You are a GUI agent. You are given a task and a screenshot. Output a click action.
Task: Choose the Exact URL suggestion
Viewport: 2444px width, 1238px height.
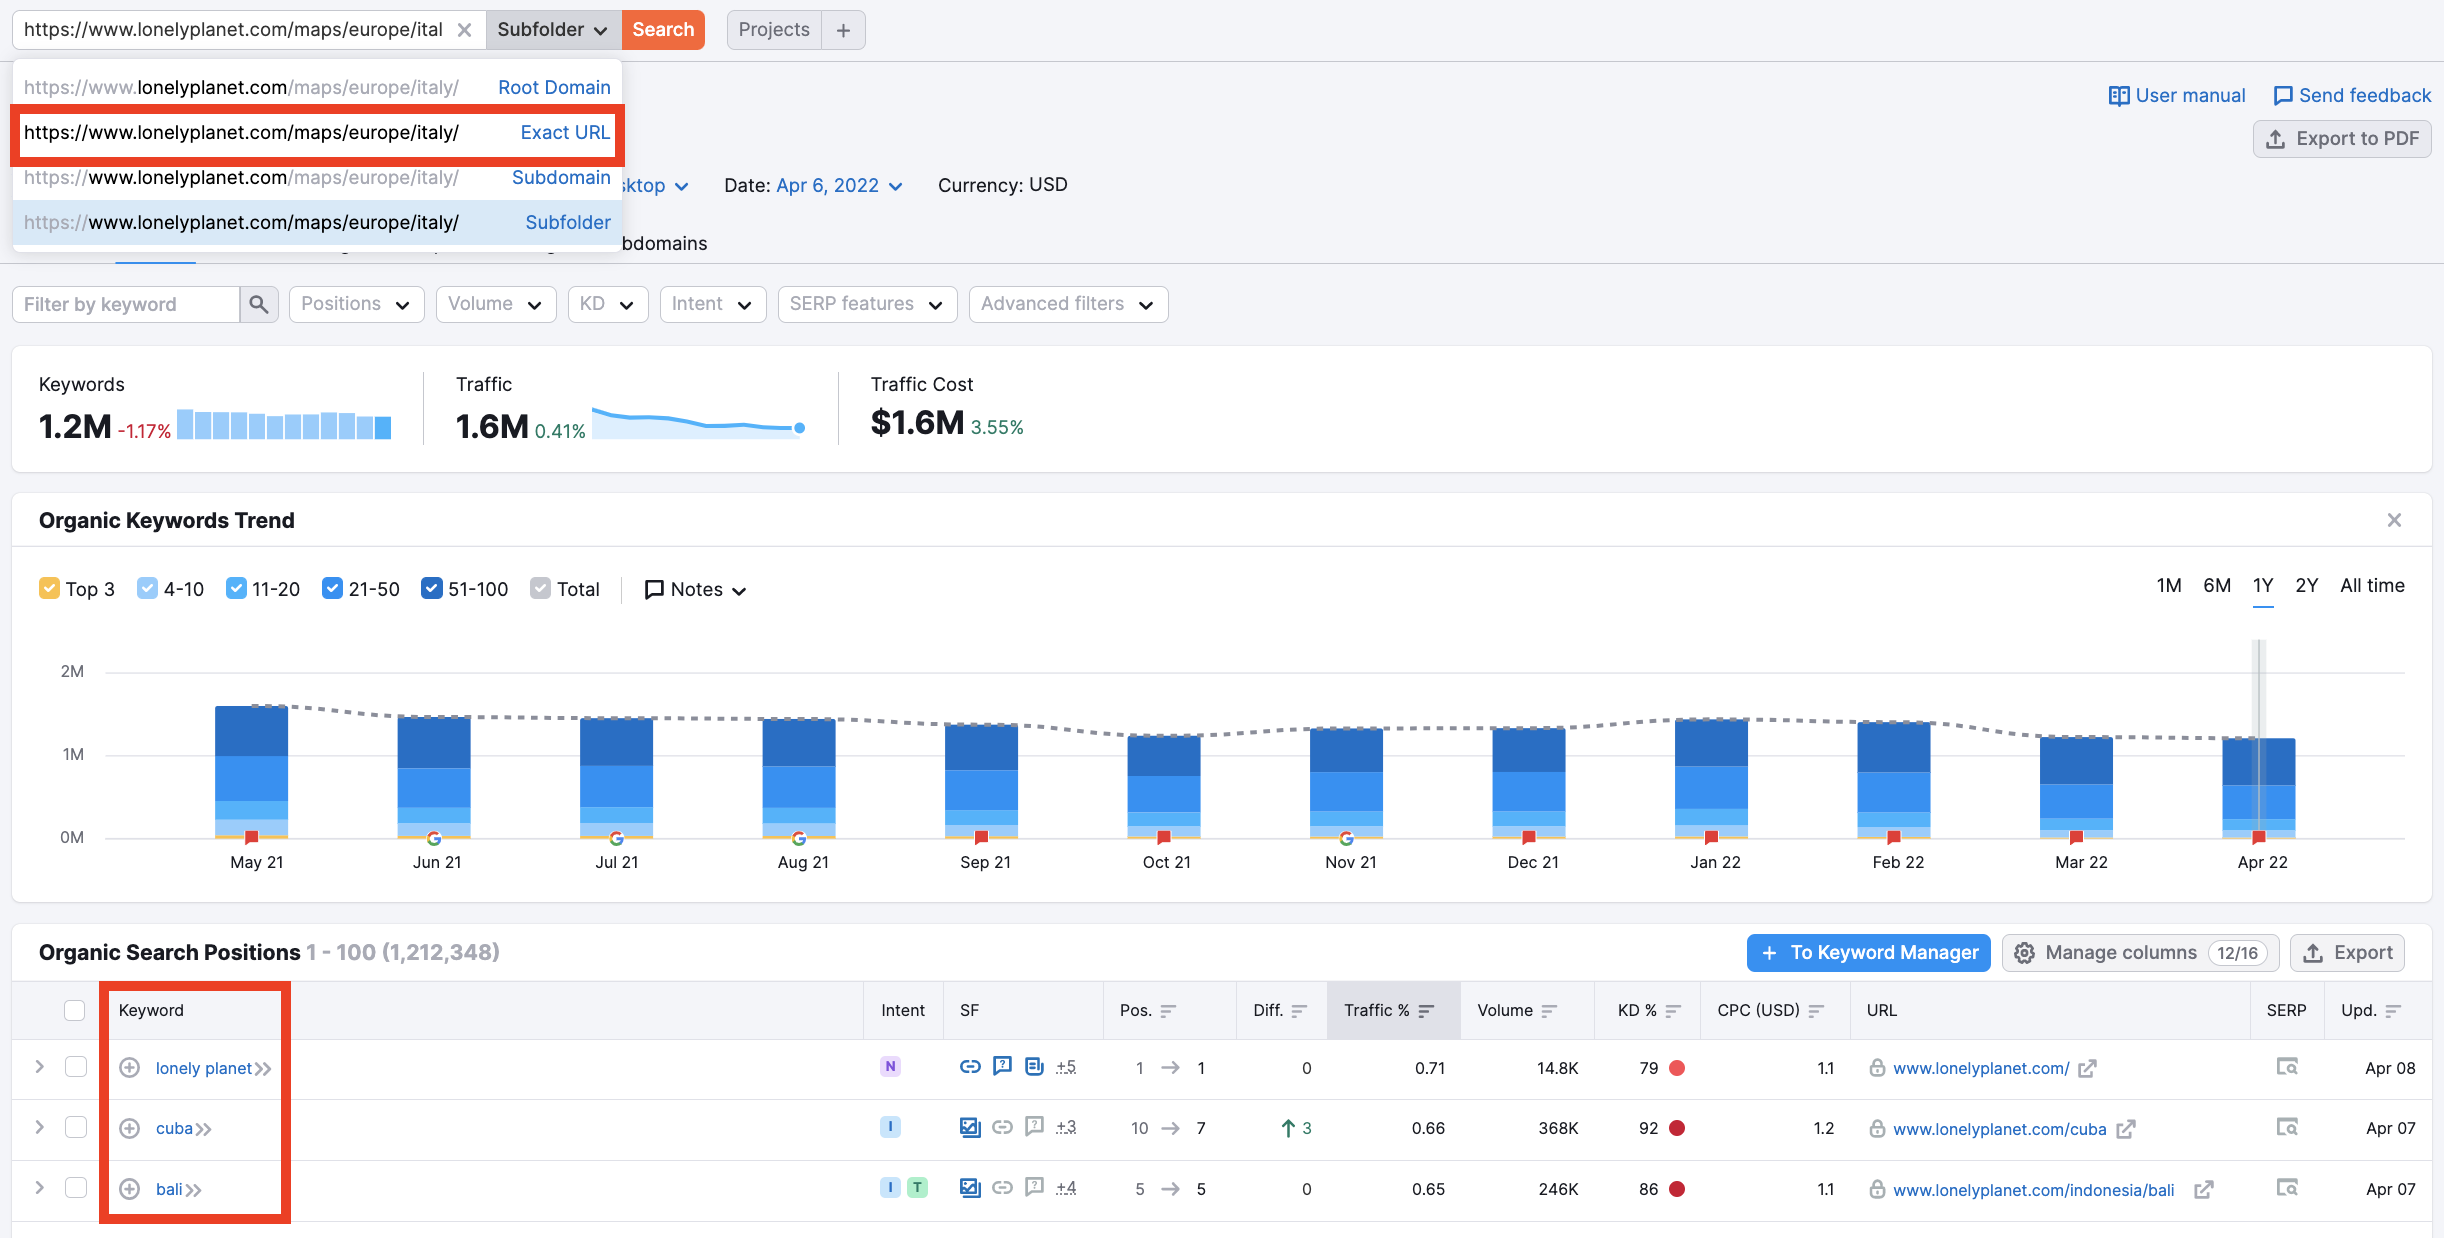(317, 132)
